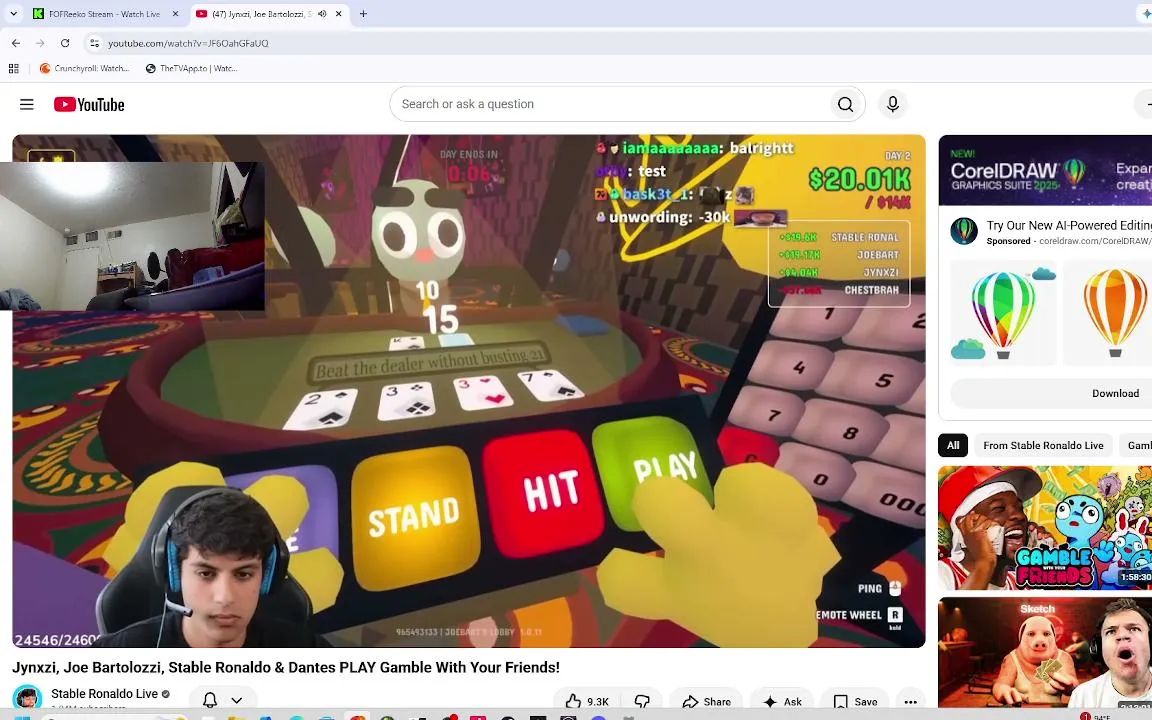Open the YouTube guide hamburger menu
This screenshot has height=720, width=1152.
point(26,104)
